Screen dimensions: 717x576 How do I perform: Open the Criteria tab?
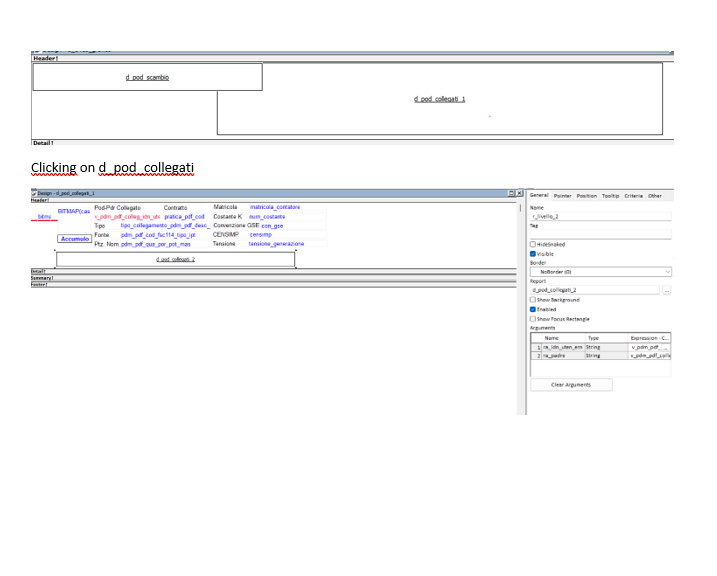pyautogui.click(x=634, y=196)
